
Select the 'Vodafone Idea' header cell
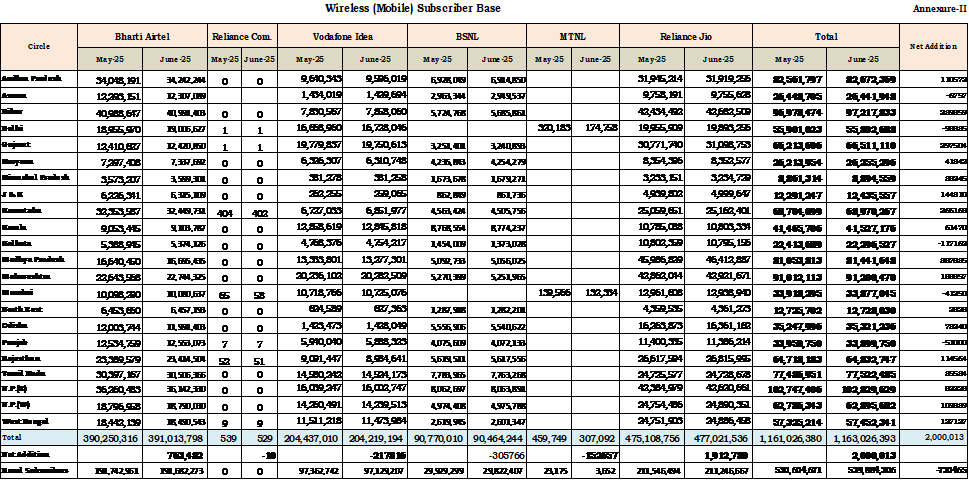342,36
